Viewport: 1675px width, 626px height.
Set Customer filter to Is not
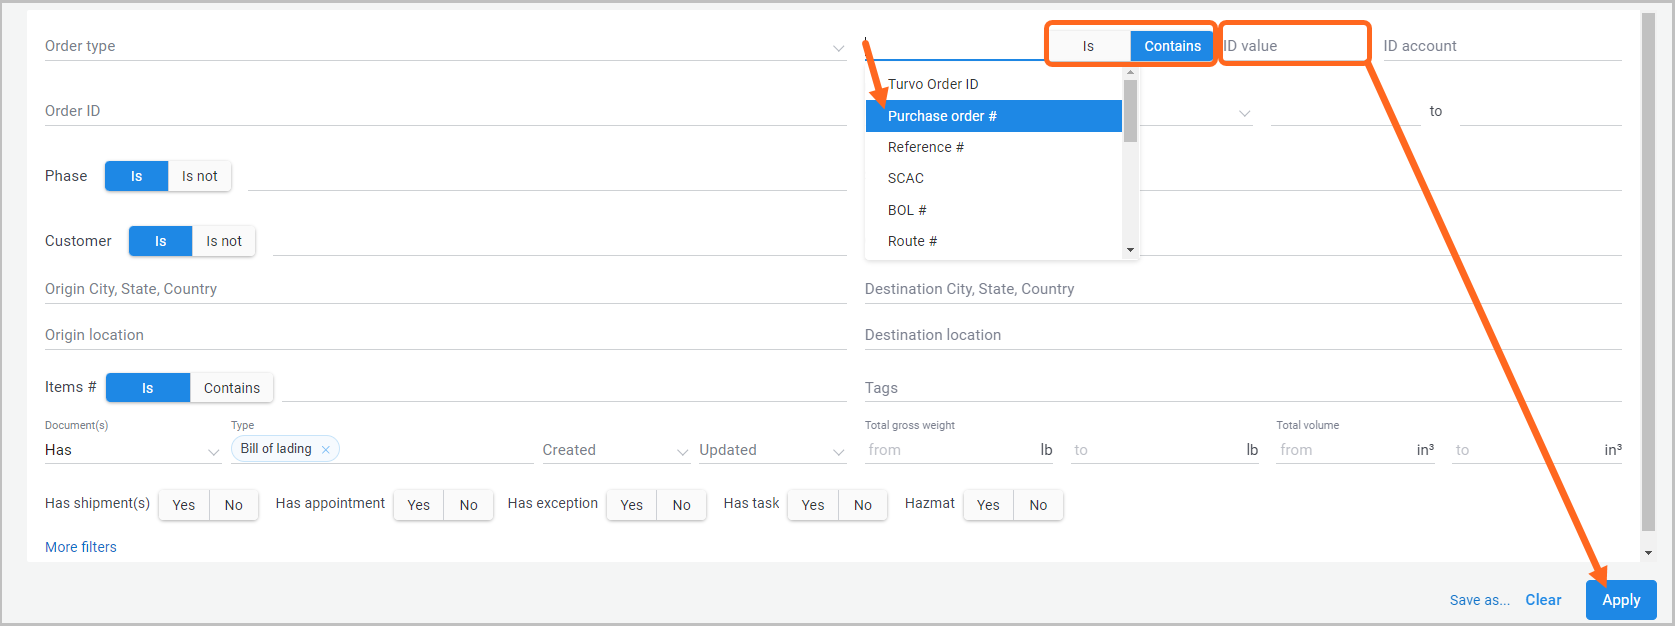[224, 241]
